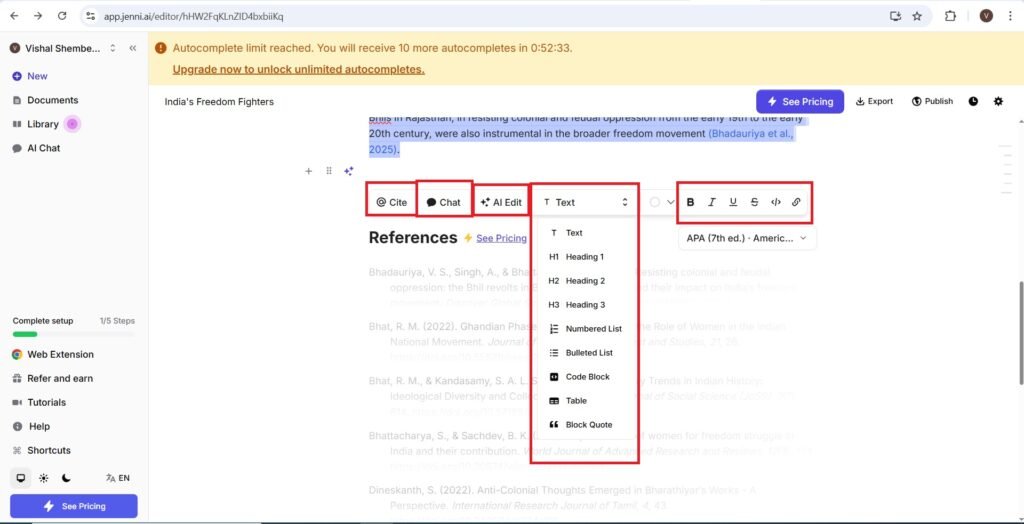Select system theme monitor icon
Screen dimensions: 1024x524
tap(21, 478)
